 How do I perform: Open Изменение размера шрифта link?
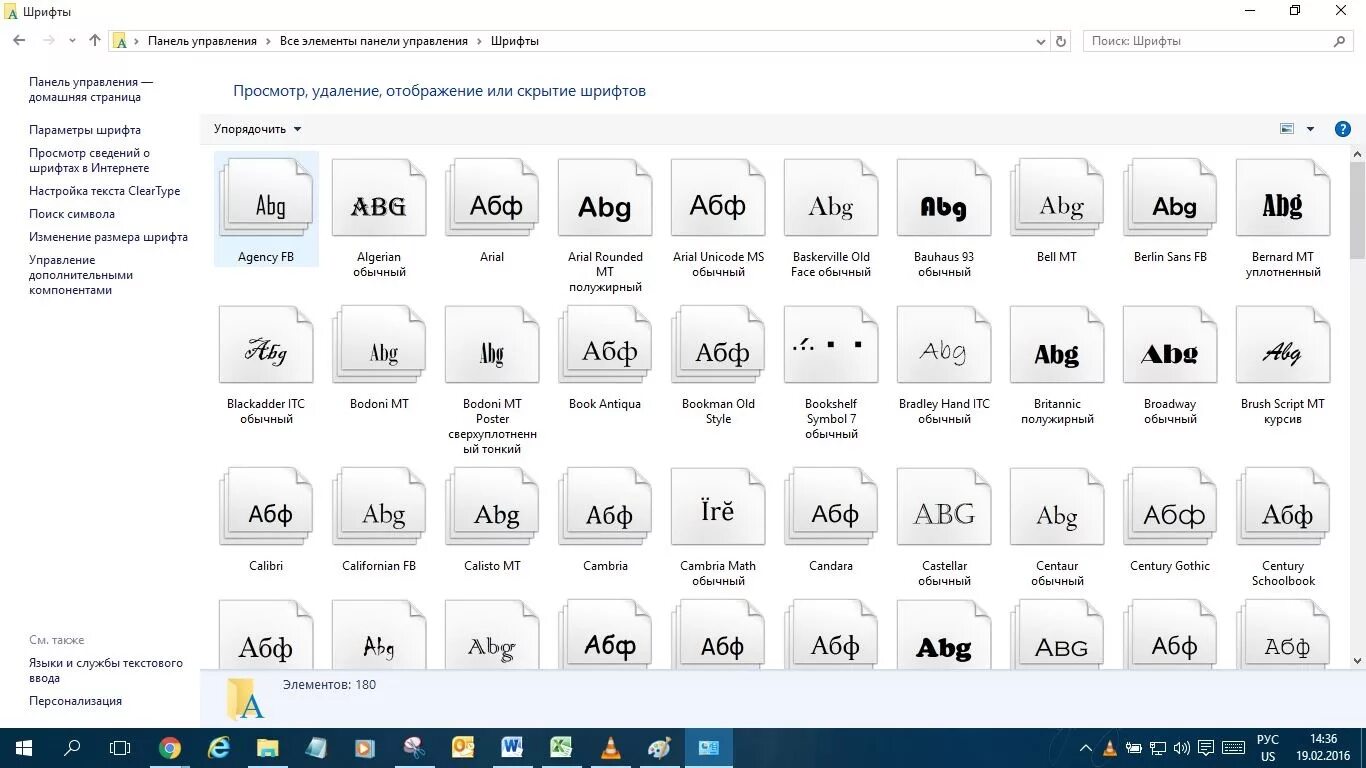(x=108, y=237)
